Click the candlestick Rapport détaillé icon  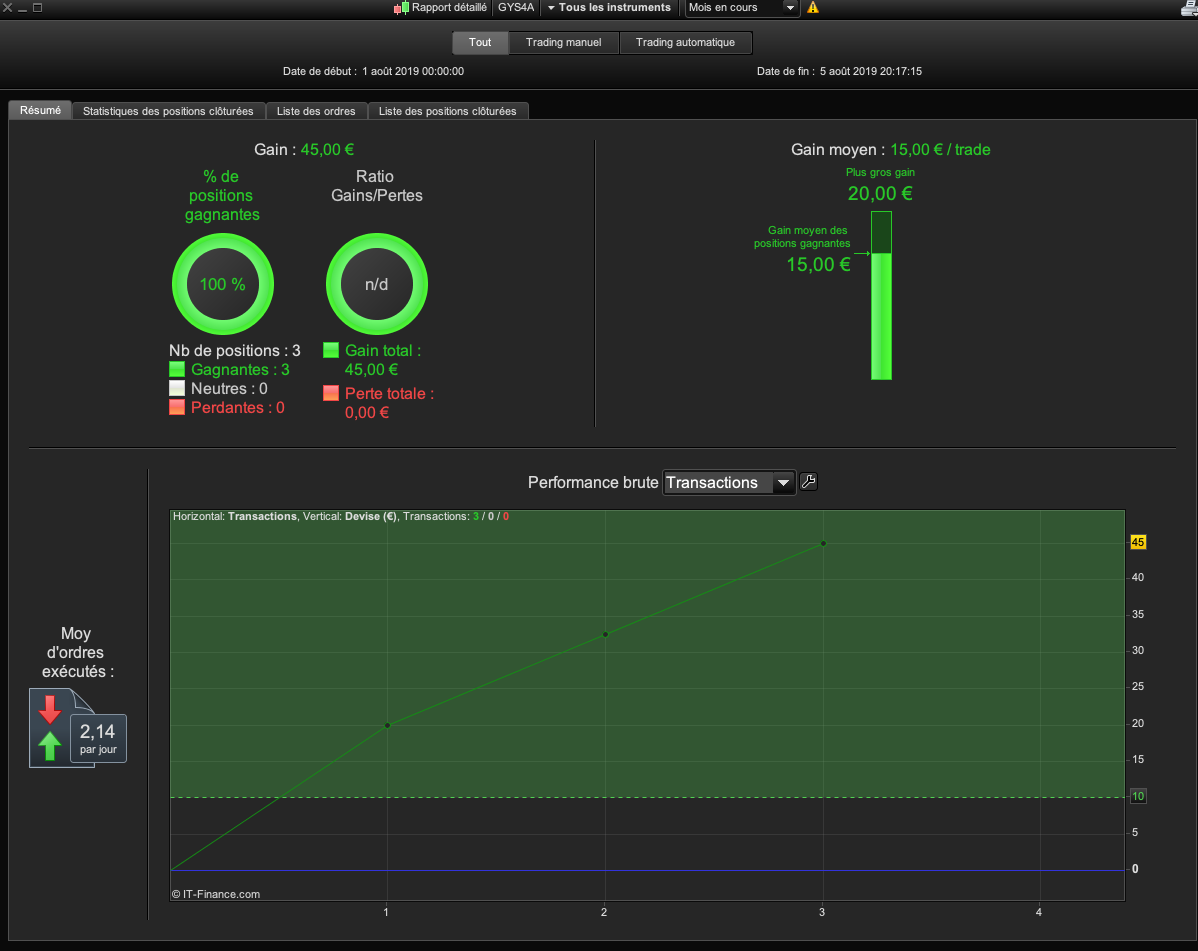(401, 8)
